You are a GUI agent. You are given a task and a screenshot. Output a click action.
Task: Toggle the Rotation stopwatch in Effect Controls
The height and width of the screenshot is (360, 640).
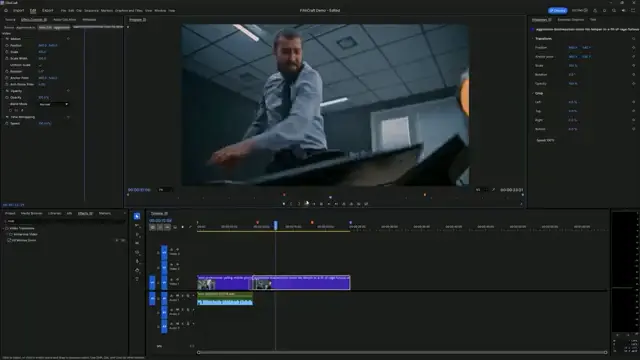pyautogui.click(x=7, y=71)
